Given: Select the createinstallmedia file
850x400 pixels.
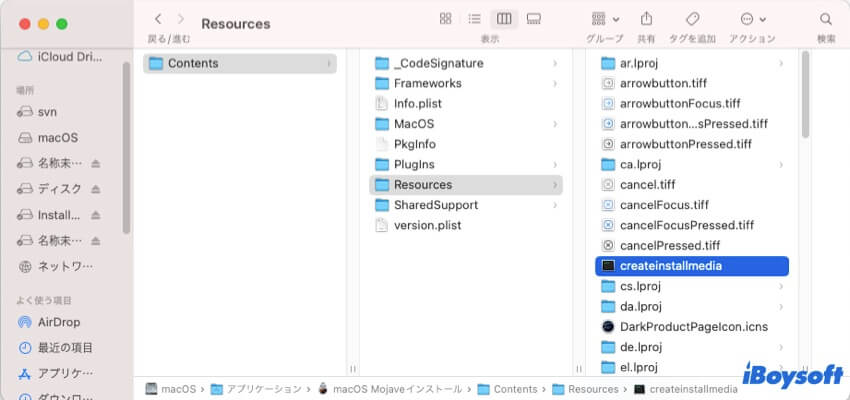Looking at the screenshot, I should pyautogui.click(x=670, y=266).
